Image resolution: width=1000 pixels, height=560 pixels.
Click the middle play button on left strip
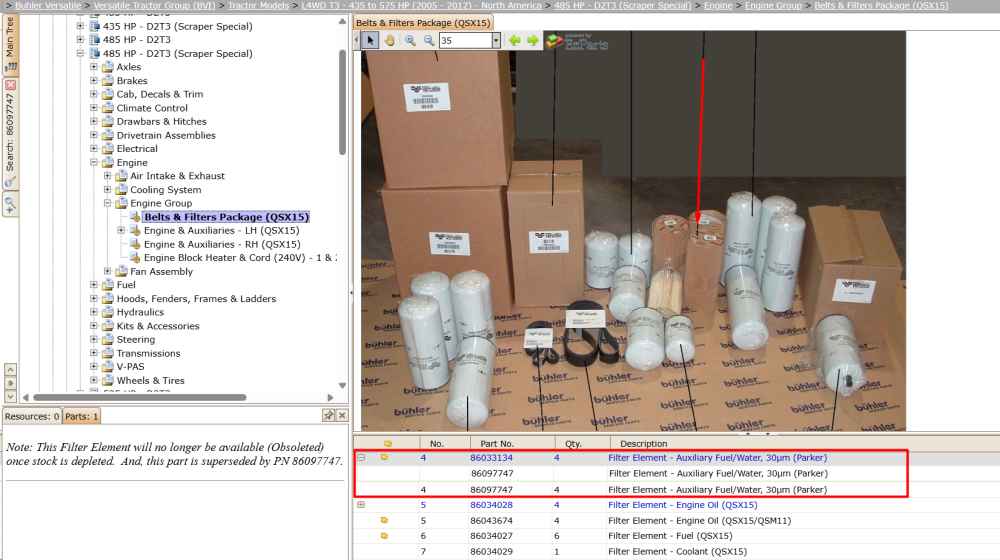[10, 383]
